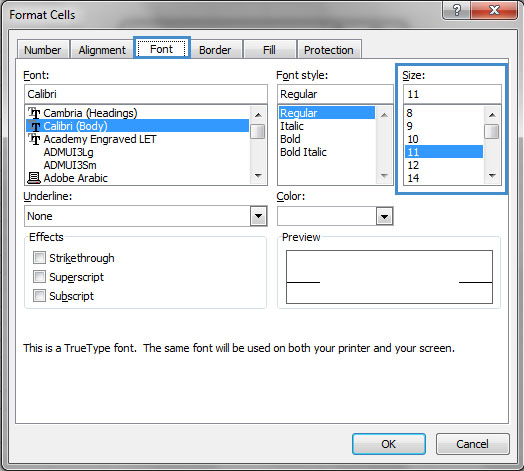Click the Size input field
Screen dimensions: 524x471
tap(452, 94)
